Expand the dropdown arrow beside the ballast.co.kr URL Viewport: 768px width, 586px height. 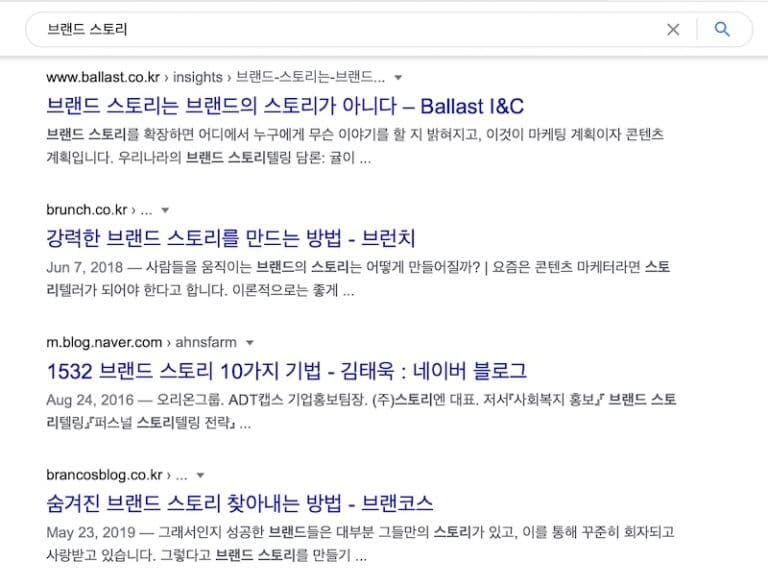[x=398, y=77]
